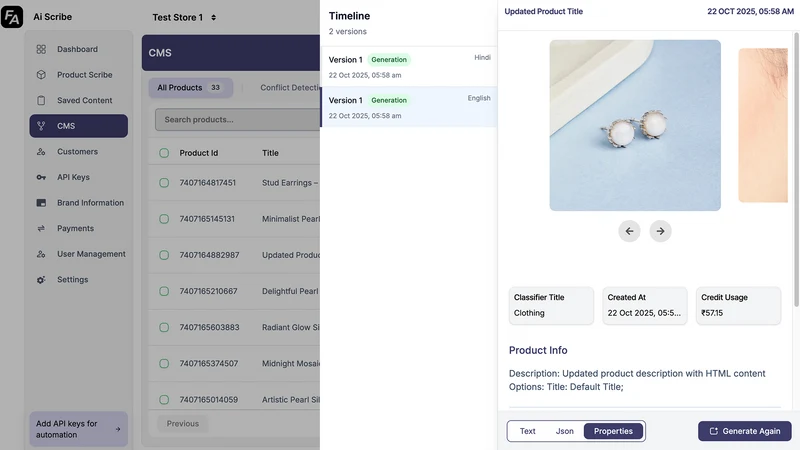Open the Brand Information card icon
The image size is (800, 450).
pos(41,203)
